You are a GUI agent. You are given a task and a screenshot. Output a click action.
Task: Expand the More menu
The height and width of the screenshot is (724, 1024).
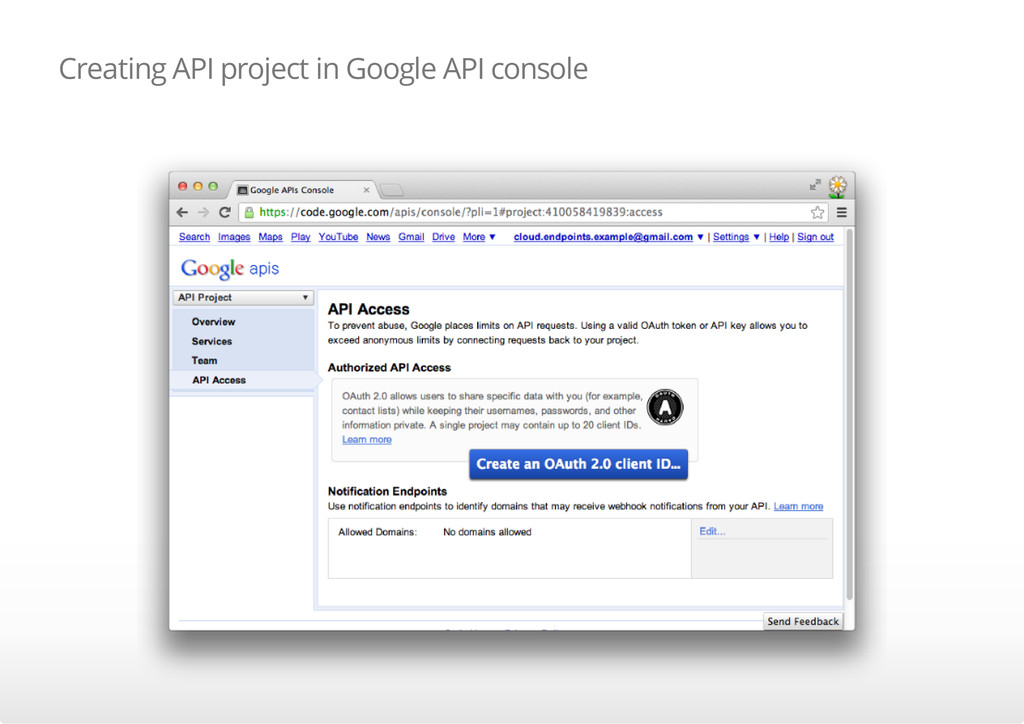tap(479, 237)
